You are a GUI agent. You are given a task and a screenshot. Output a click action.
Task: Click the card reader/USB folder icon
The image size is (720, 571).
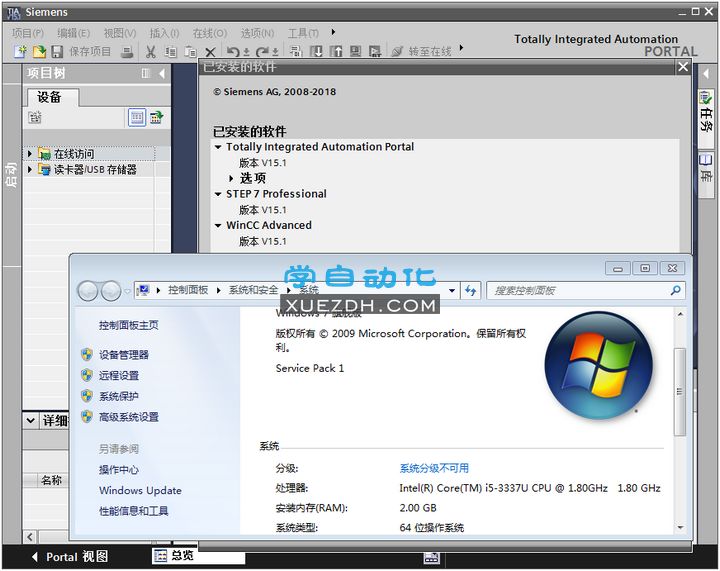[x=44, y=169]
